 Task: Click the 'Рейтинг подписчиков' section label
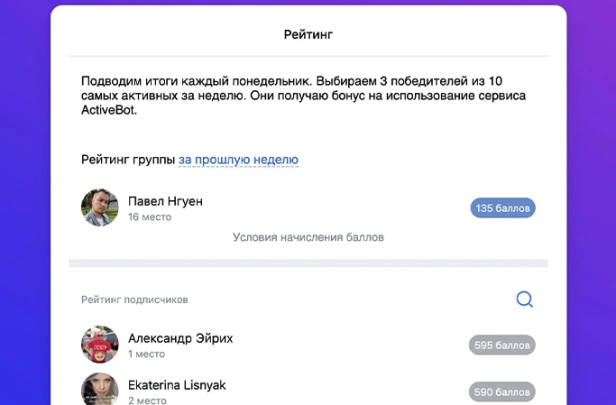[x=135, y=300]
